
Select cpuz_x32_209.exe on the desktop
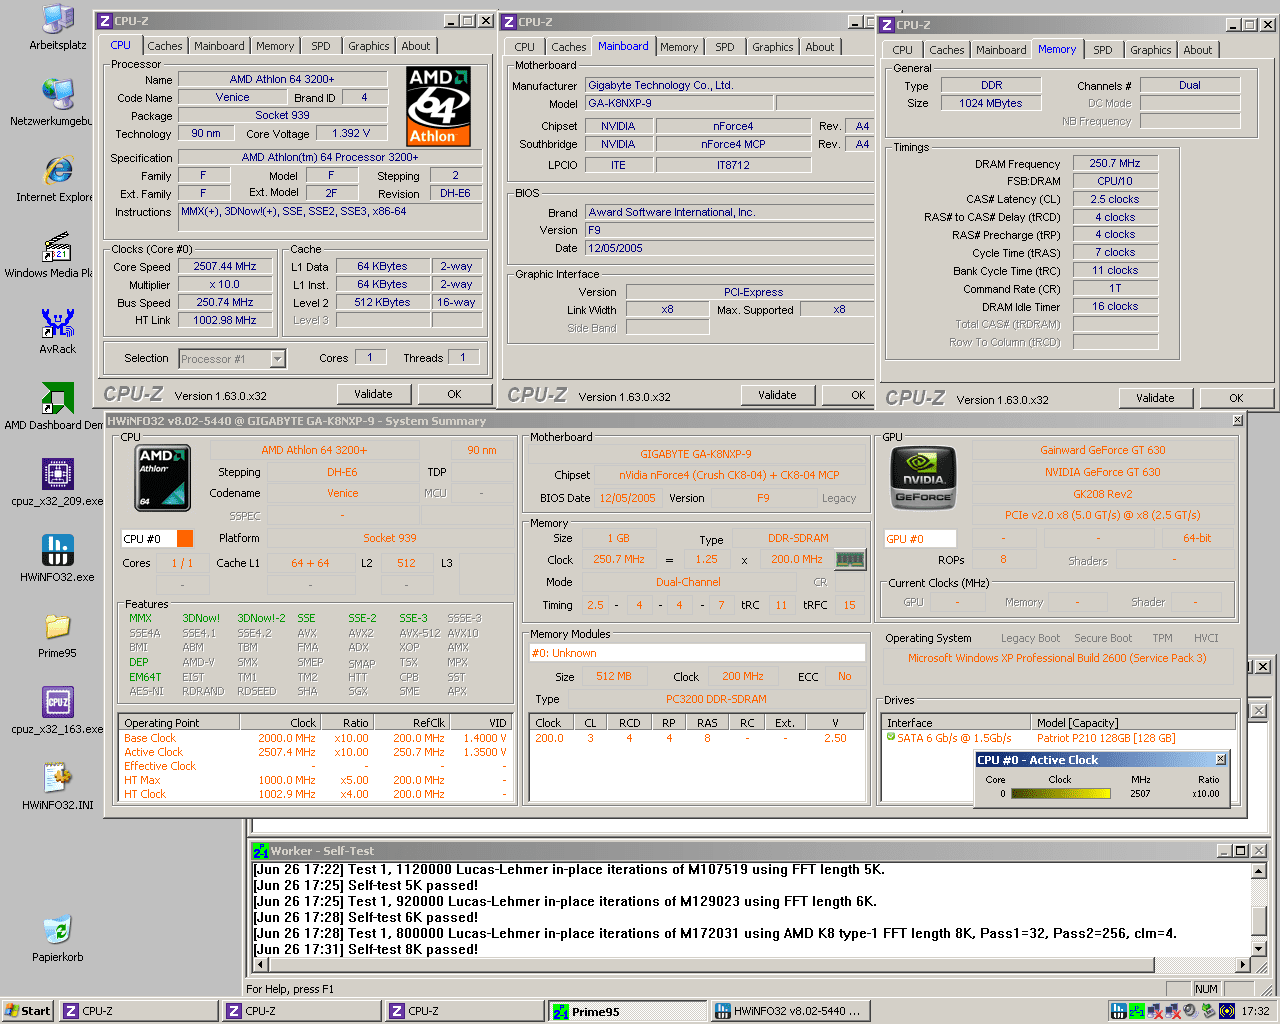pos(57,484)
